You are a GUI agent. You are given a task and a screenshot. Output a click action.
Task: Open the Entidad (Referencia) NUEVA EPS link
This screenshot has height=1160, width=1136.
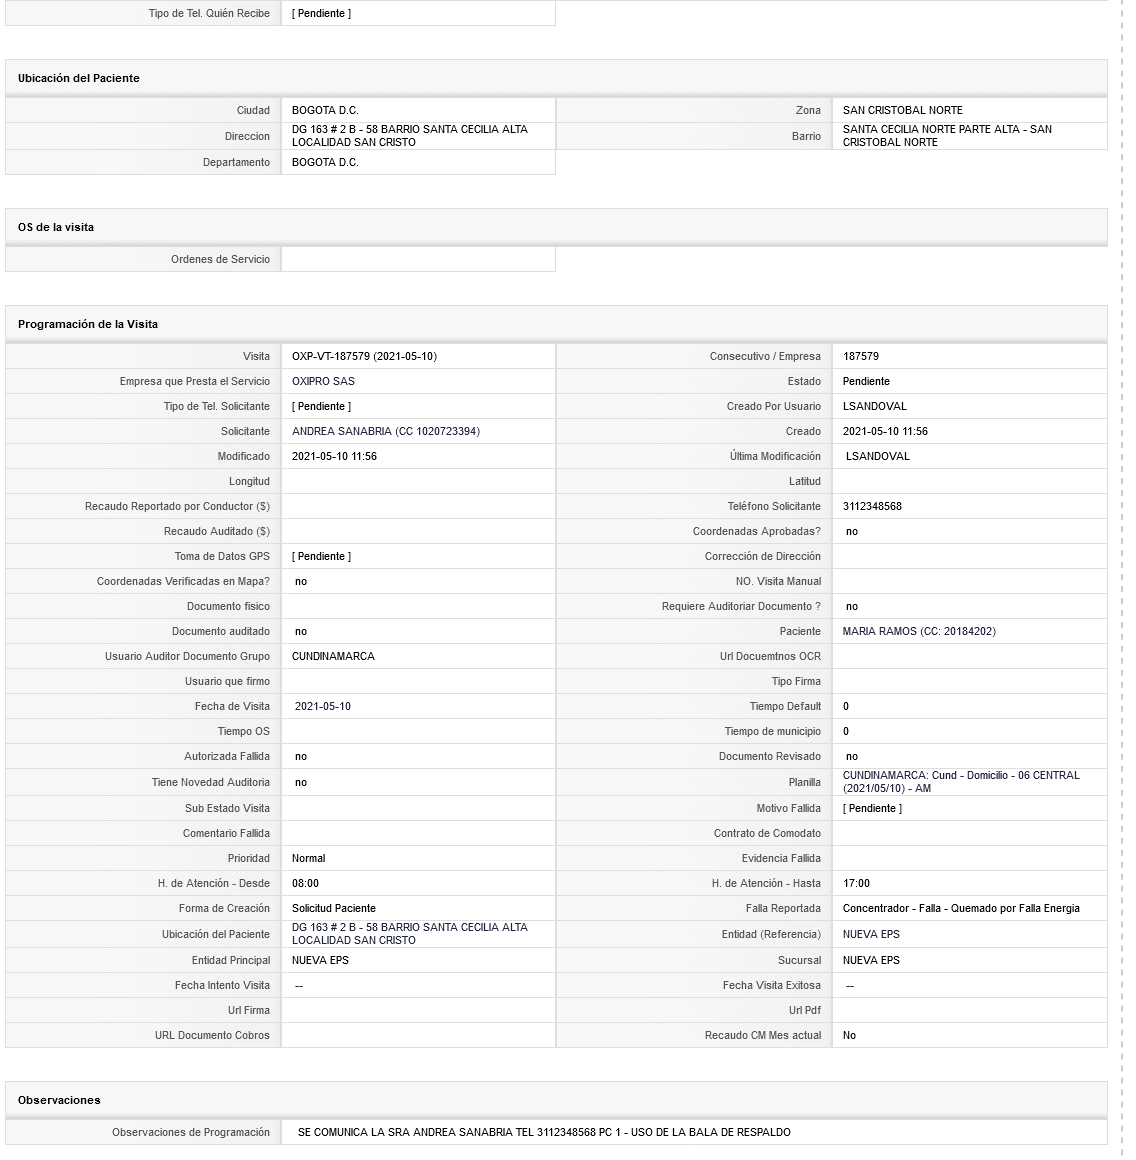tap(871, 934)
